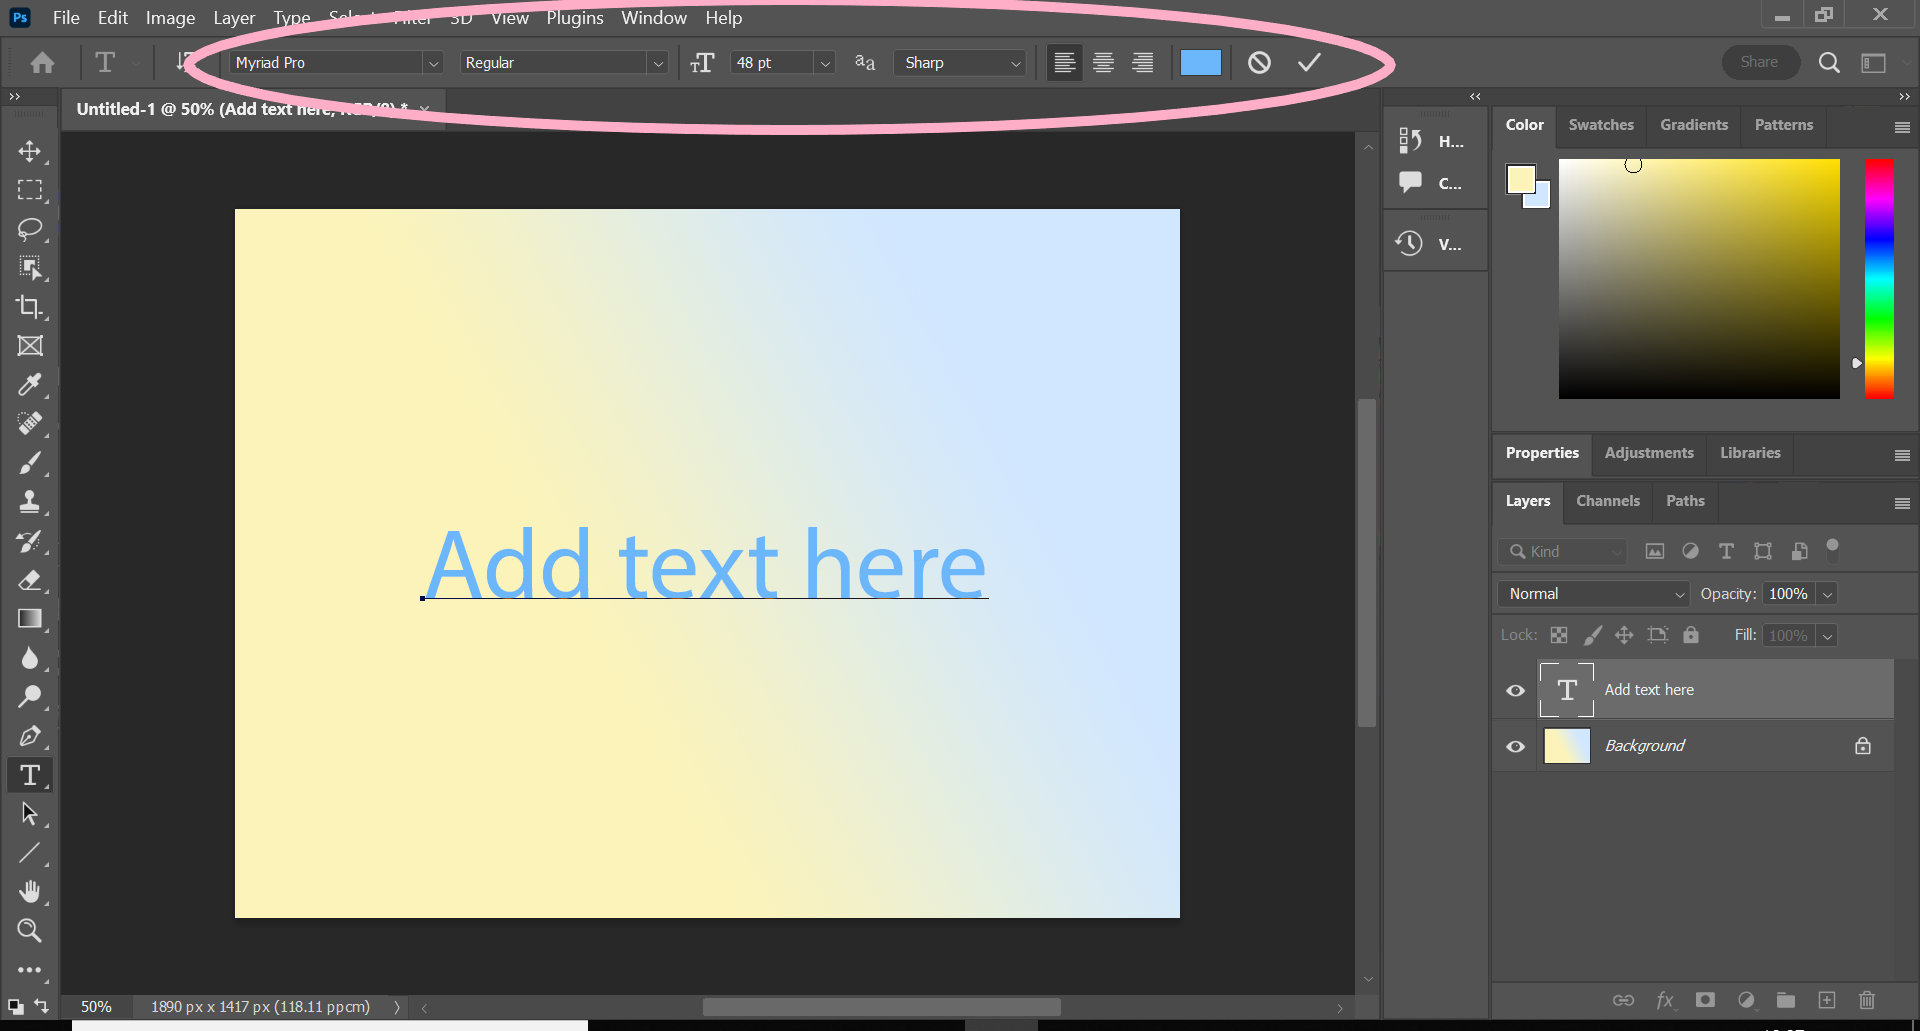This screenshot has width=1920, height=1031.
Task: Open Edit Toolbar three-dots menu
Action: pos(30,970)
